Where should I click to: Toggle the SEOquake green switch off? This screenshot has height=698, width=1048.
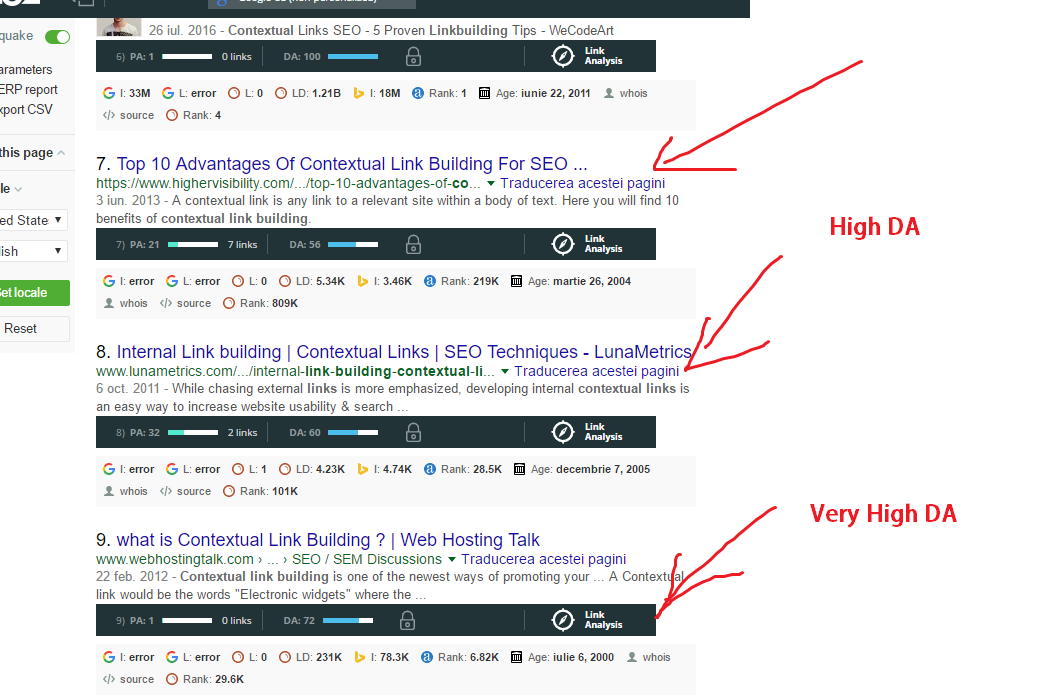[57, 36]
